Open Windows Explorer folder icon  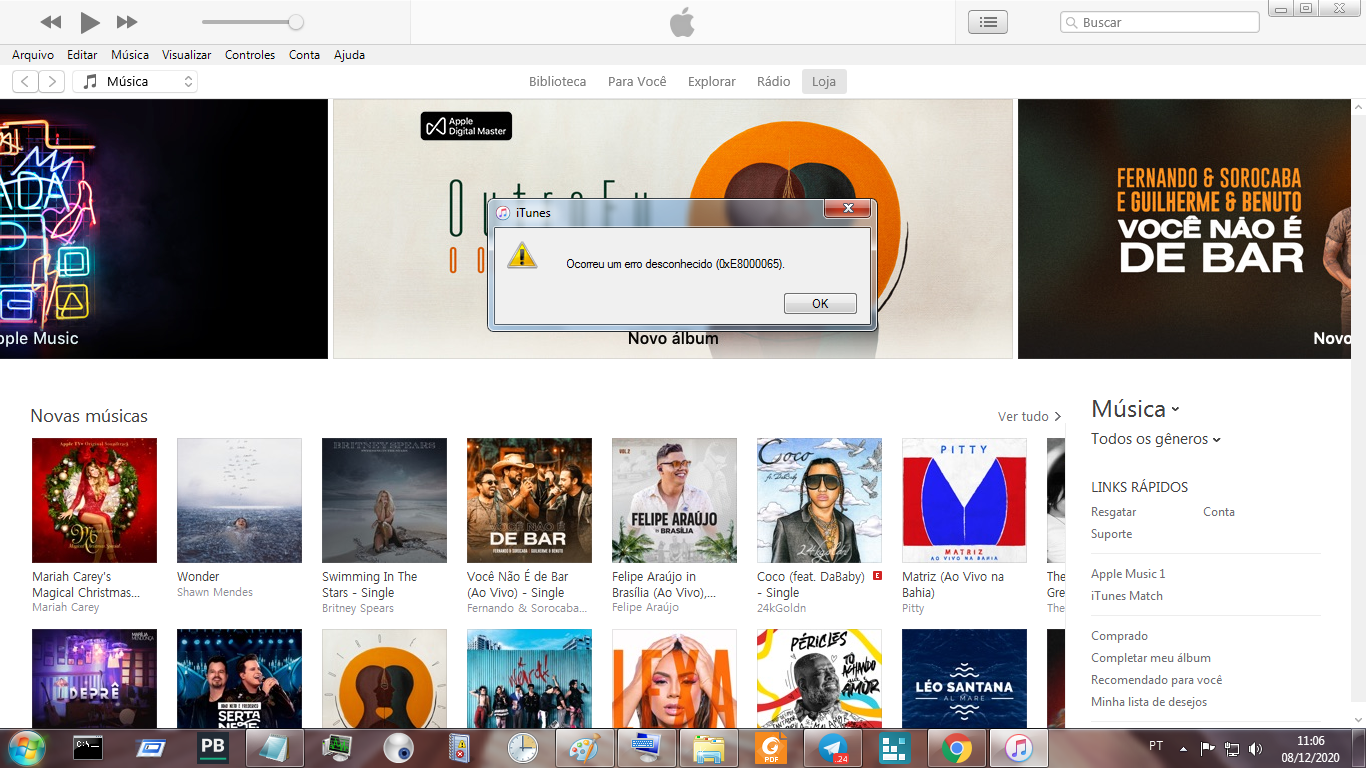pyautogui.click(x=708, y=747)
